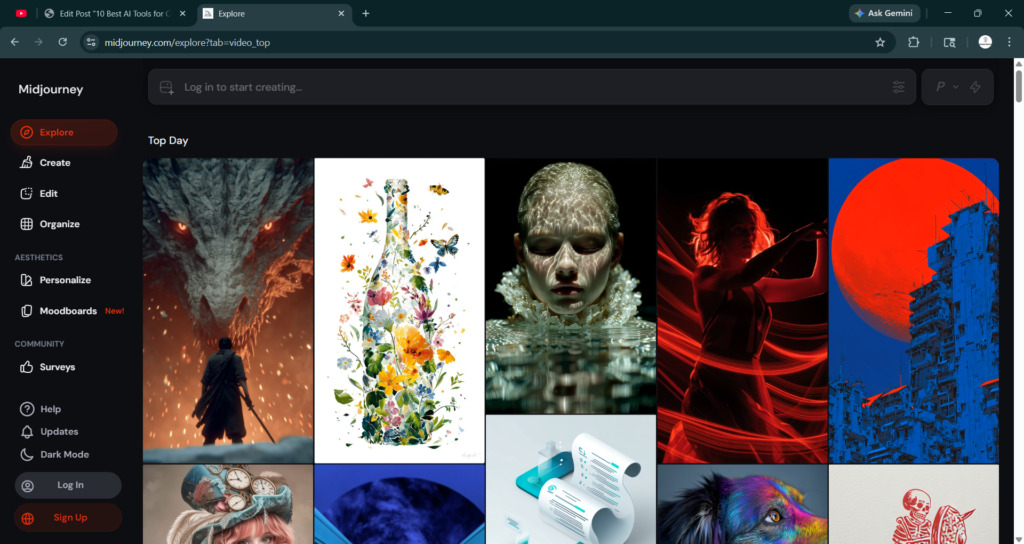Click the lightning bolt speed mode icon

(975, 87)
